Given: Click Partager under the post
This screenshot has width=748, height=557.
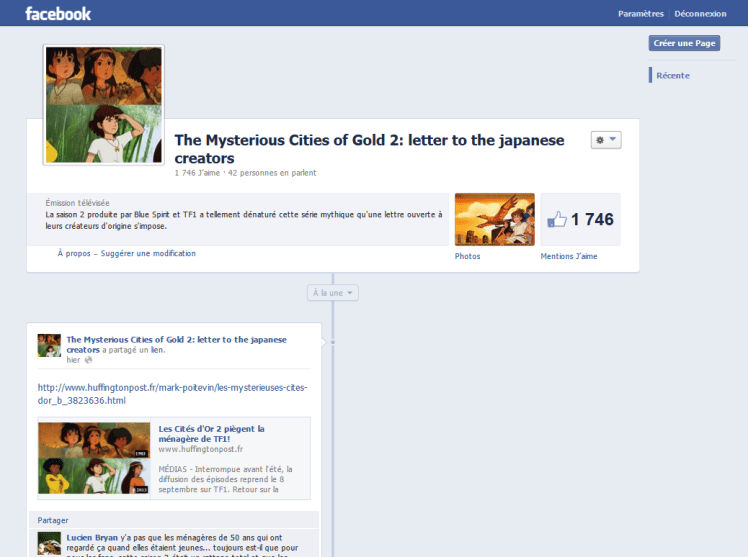Looking at the screenshot, I should tap(53, 520).
